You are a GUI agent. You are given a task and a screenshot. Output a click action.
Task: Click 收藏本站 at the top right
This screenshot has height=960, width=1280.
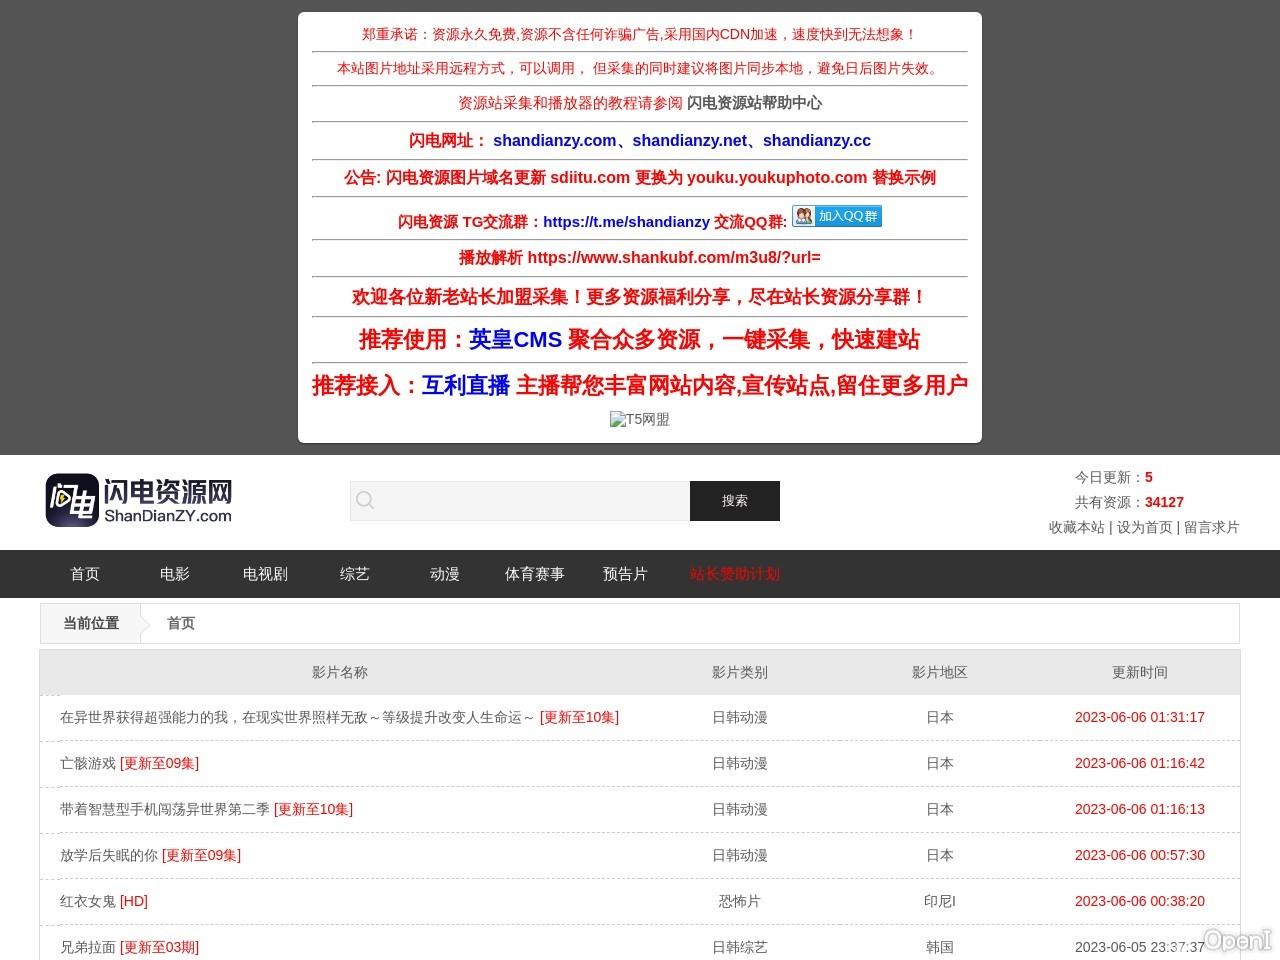pos(1076,527)
